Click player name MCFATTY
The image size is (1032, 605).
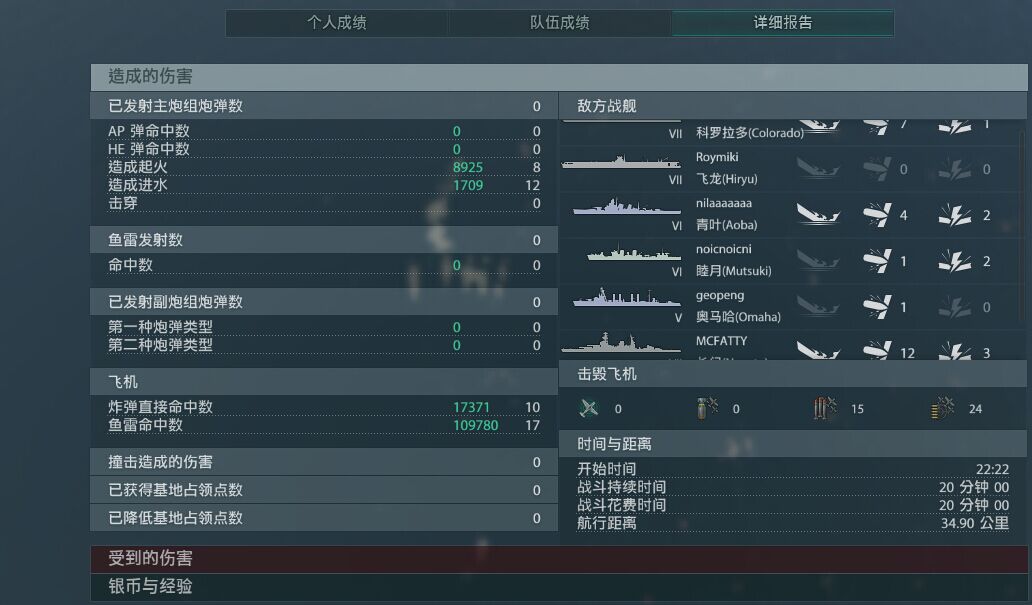pyautogui.click(x=721, y=341)
